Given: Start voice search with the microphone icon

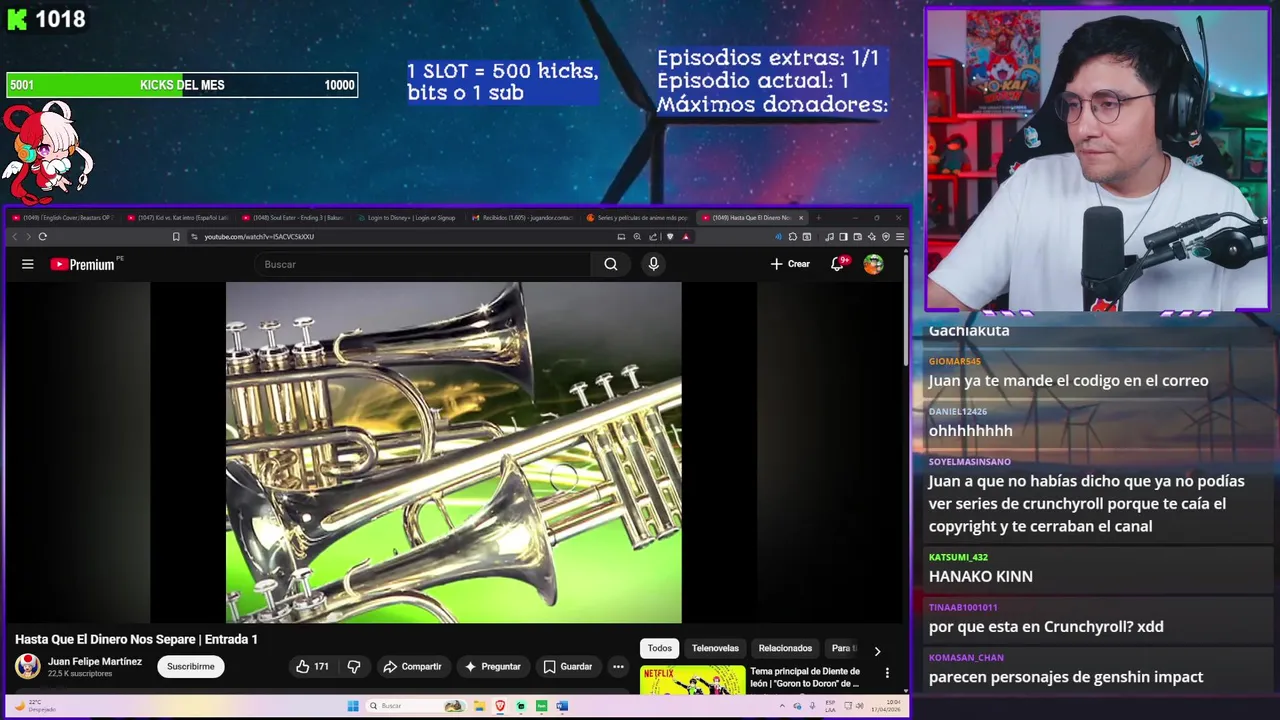Looking at the screenshot, I should [x=653, y=264].
